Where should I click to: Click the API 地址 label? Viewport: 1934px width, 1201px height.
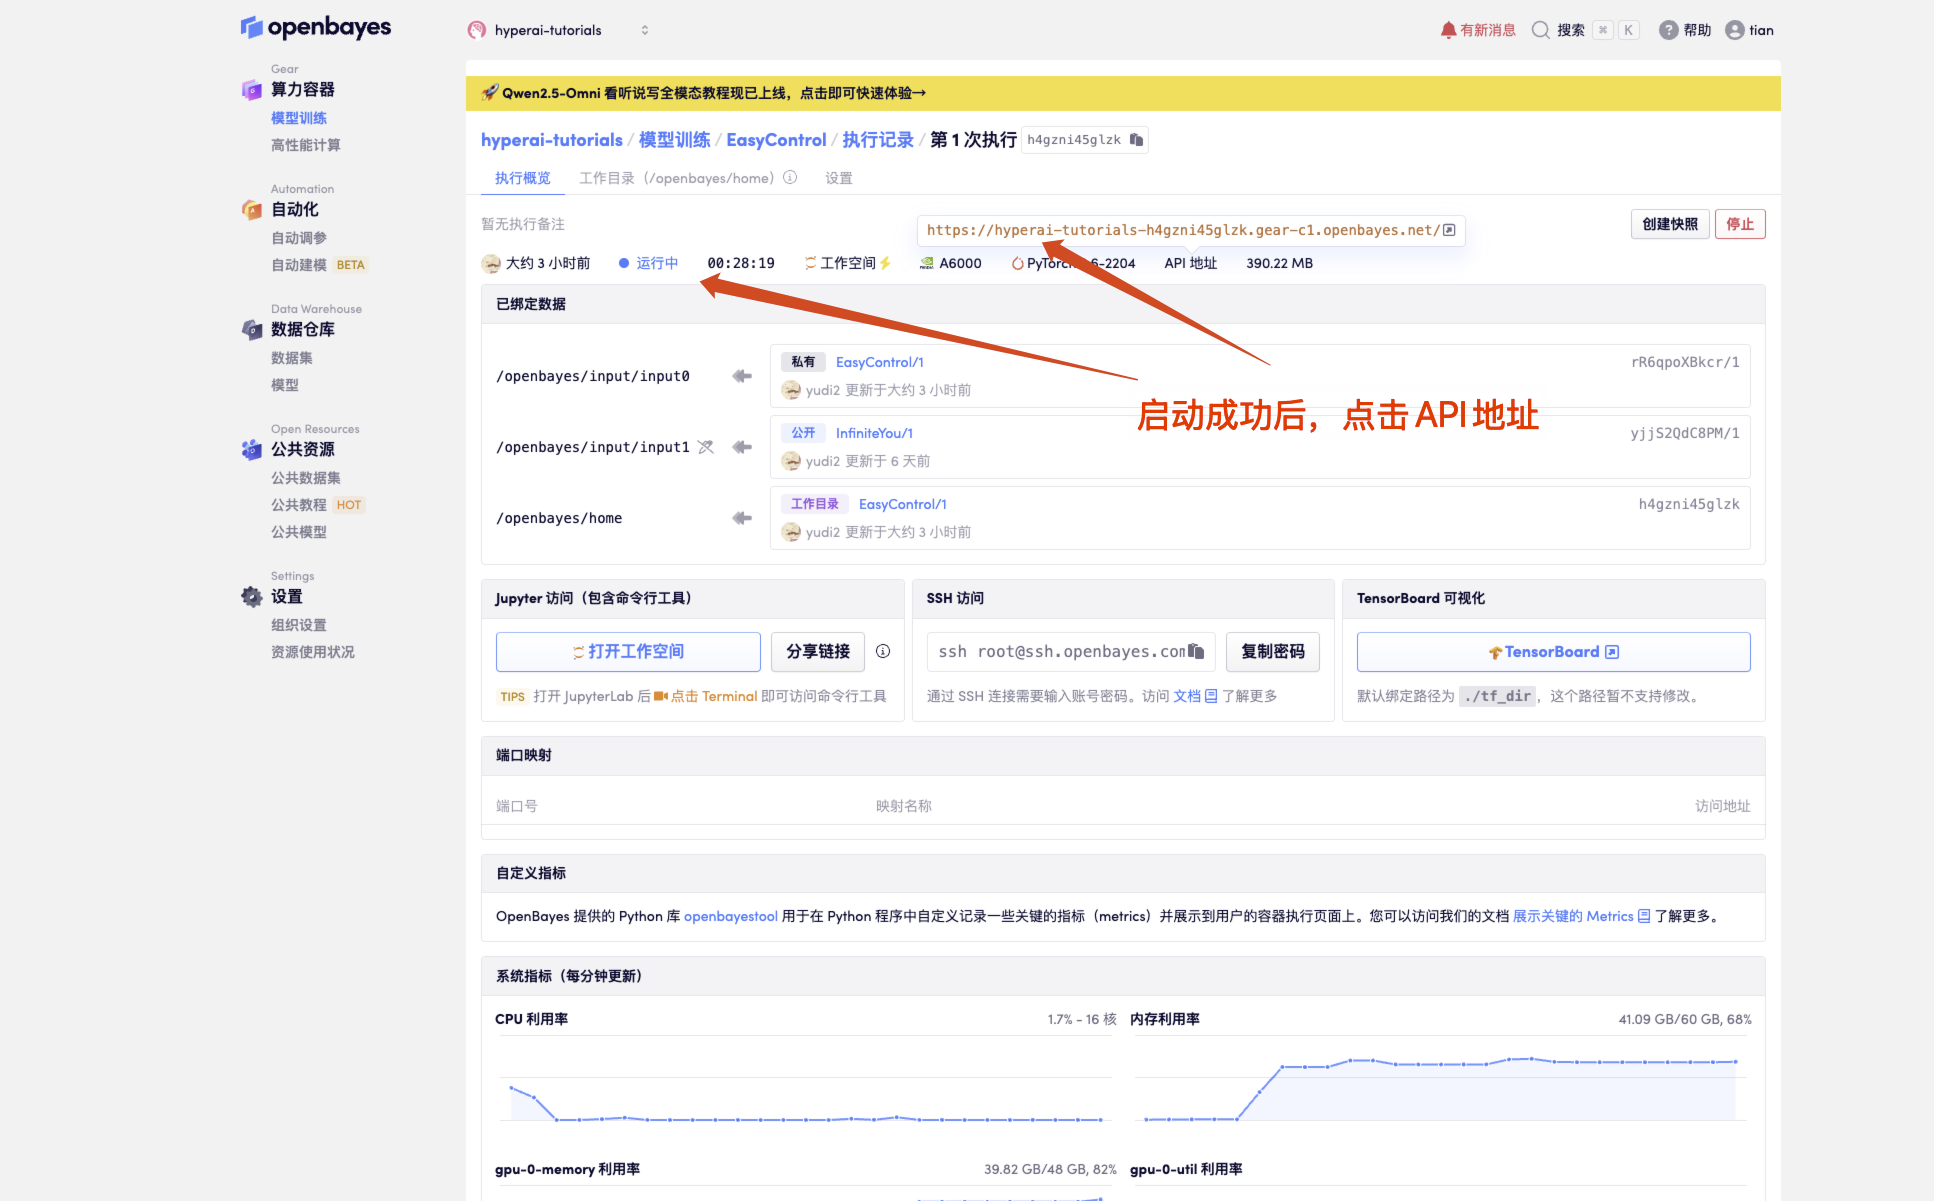coord(1190,263)
